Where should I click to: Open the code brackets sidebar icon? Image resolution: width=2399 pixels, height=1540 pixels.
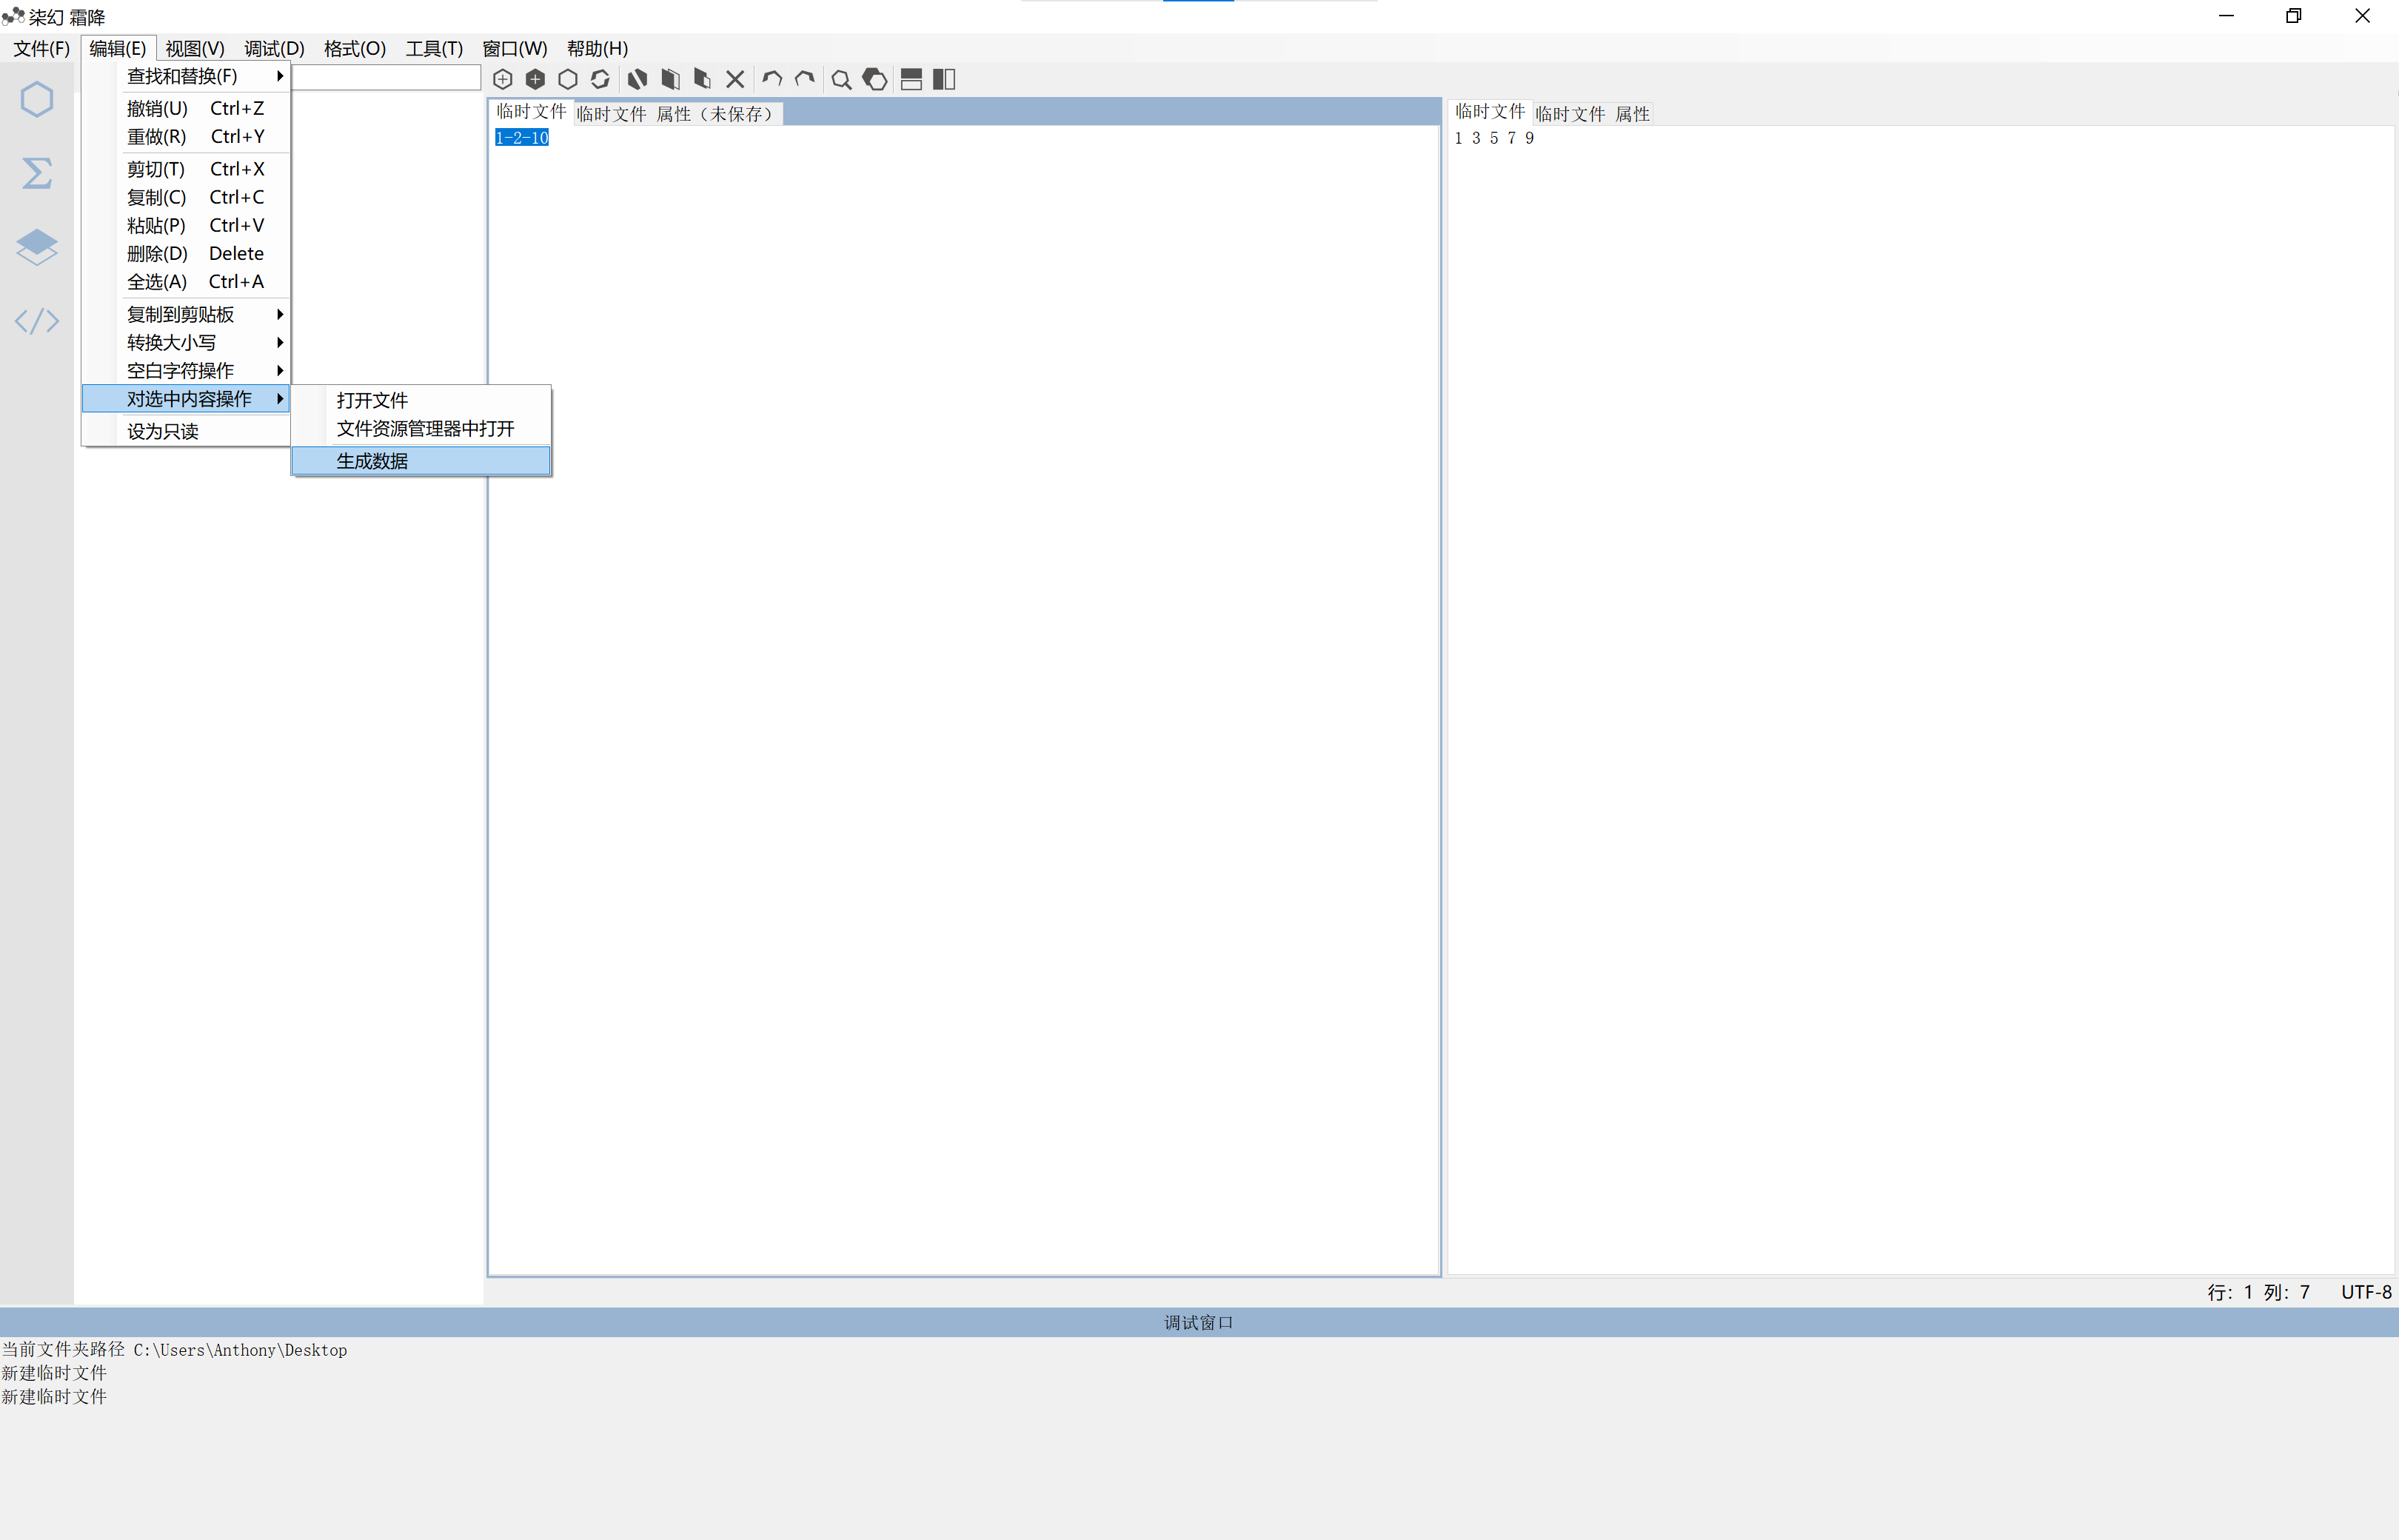[37, 321]
